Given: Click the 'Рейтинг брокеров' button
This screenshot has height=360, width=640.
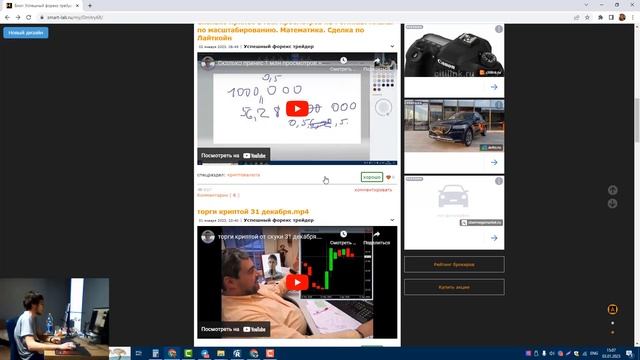Looking at the screenshot, I should tap(454, 264).
